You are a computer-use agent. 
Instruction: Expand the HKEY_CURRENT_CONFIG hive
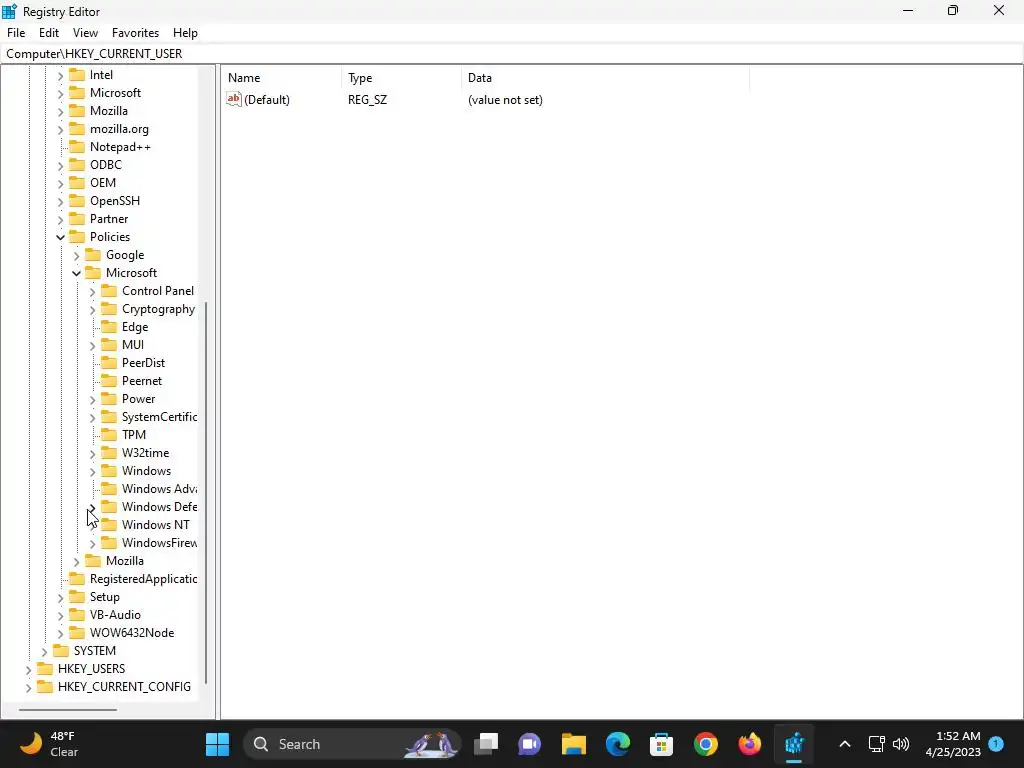click(28, 688)
